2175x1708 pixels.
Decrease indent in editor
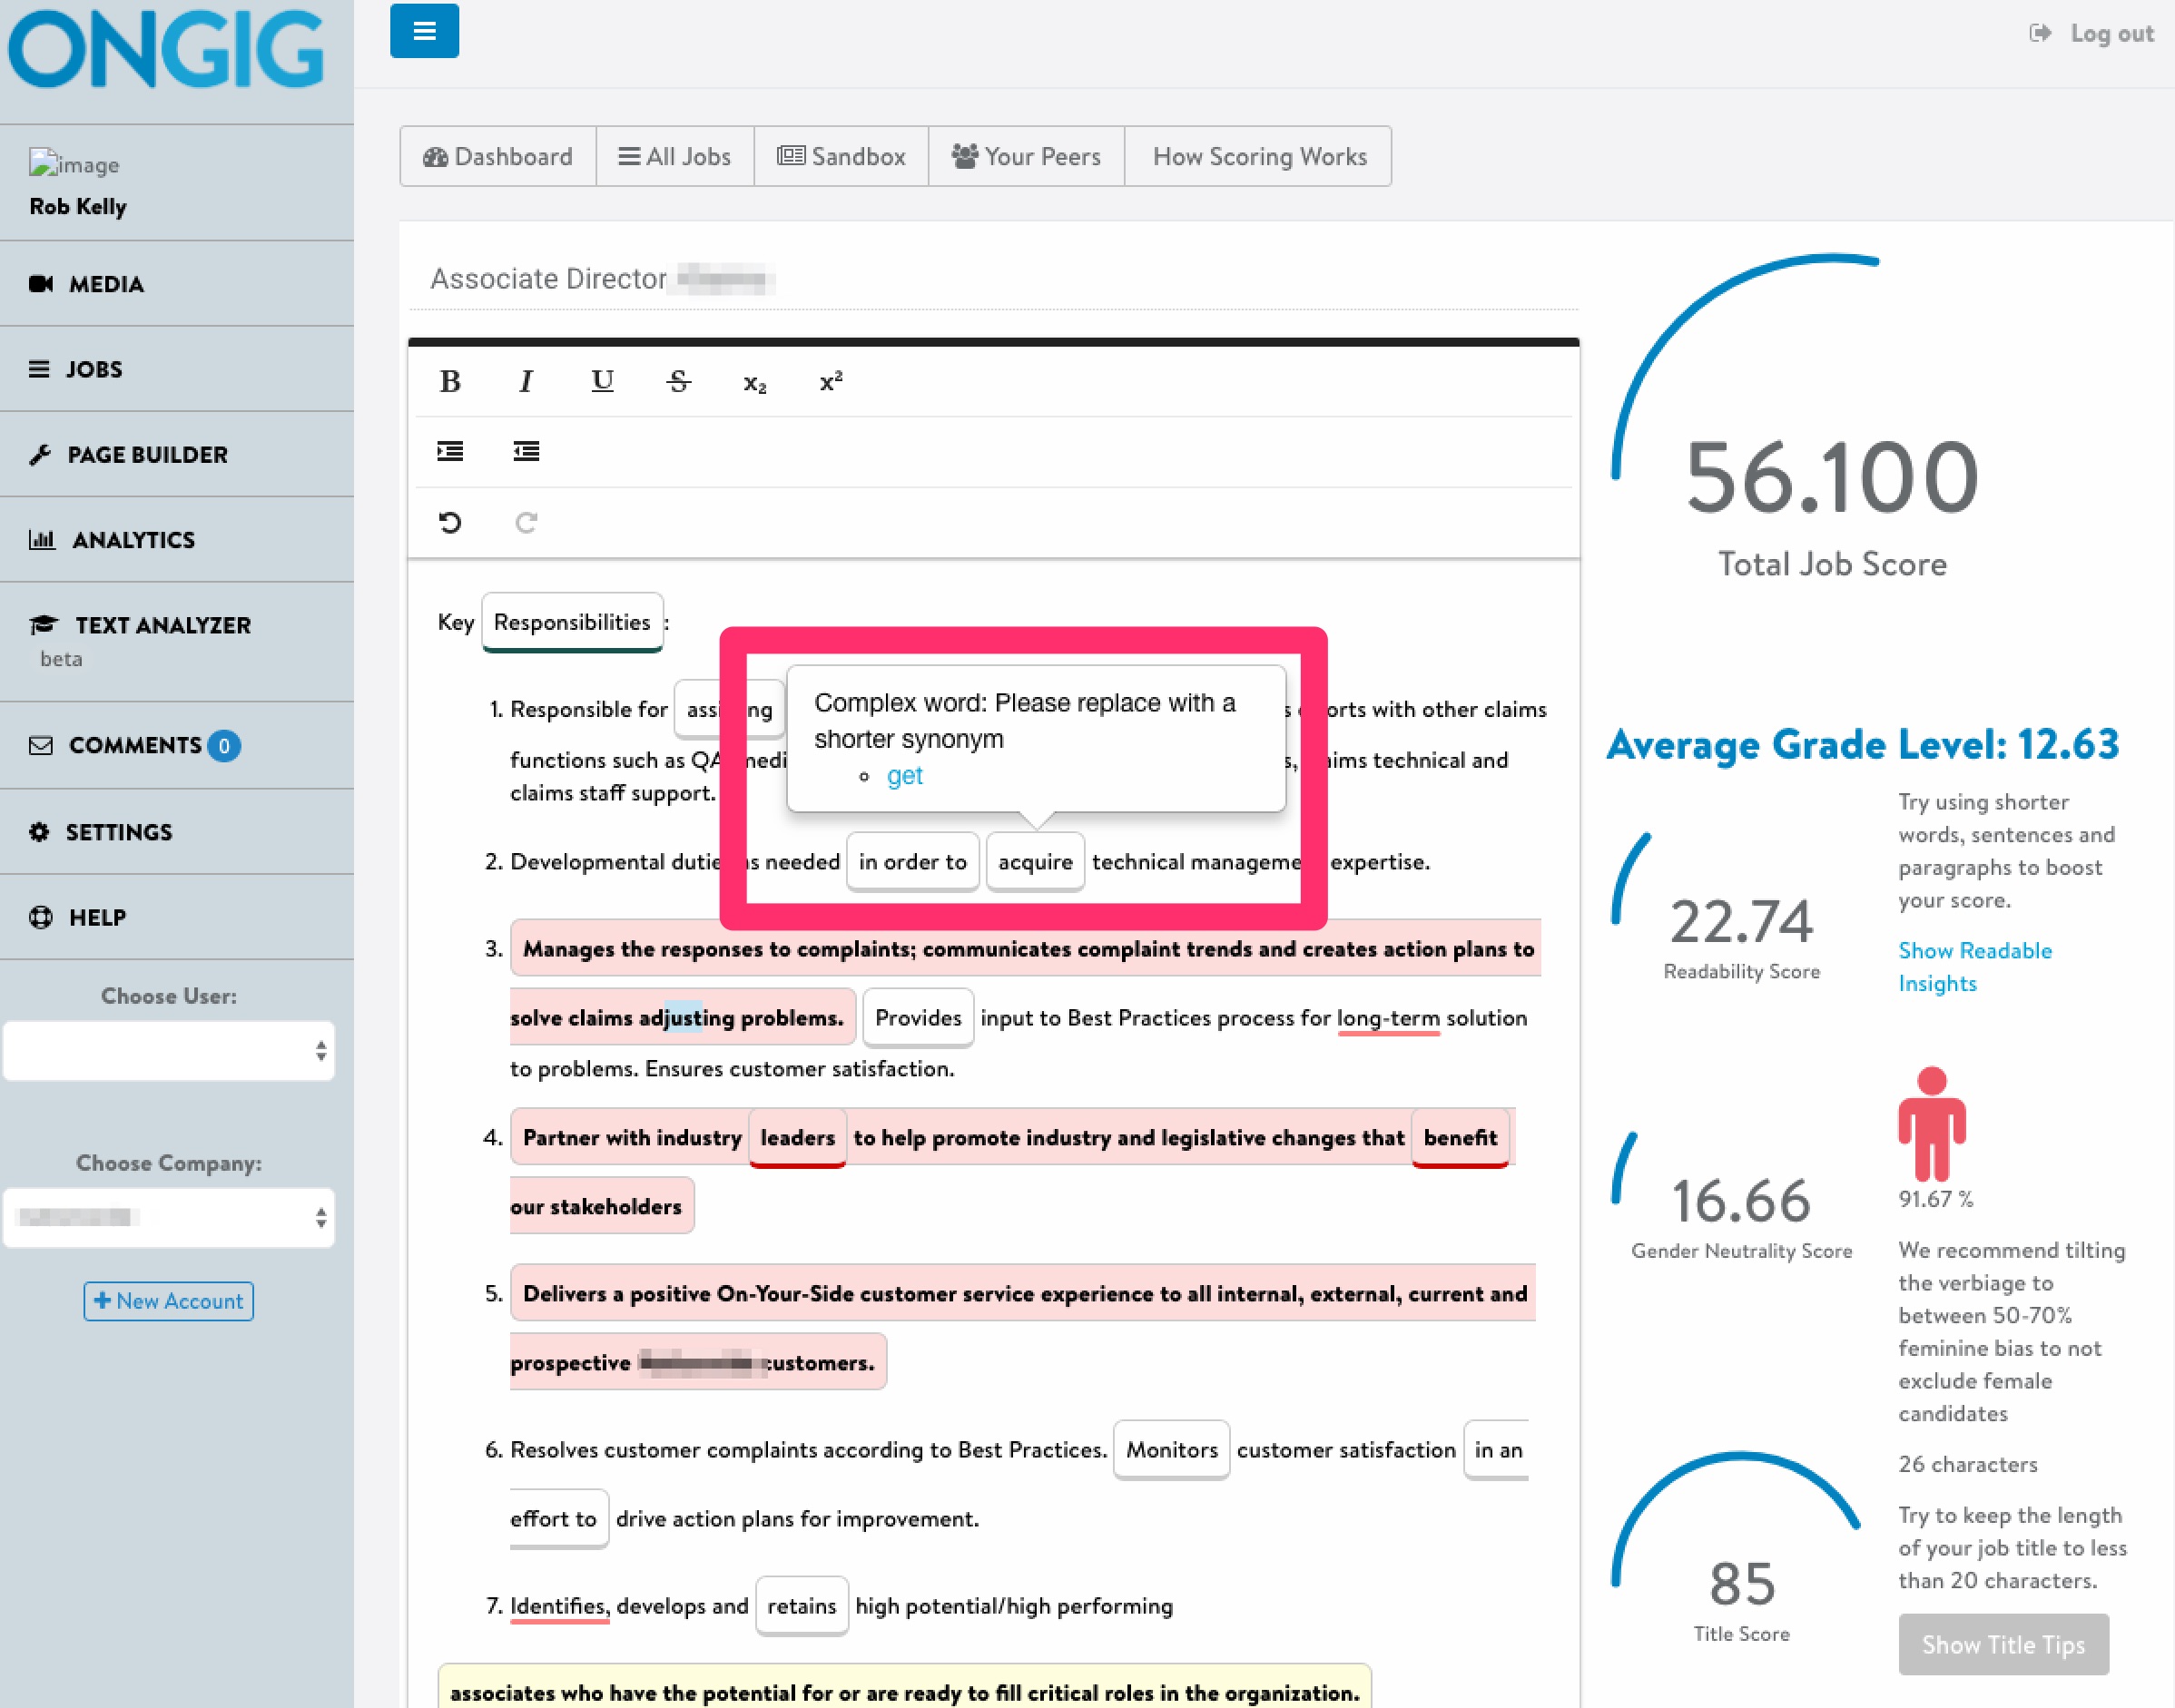[526, 452]
